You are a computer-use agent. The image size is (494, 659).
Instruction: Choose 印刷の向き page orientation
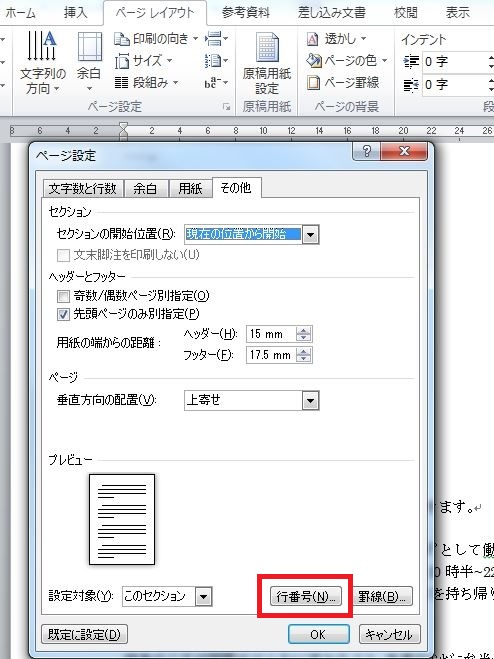pos(156,39)
